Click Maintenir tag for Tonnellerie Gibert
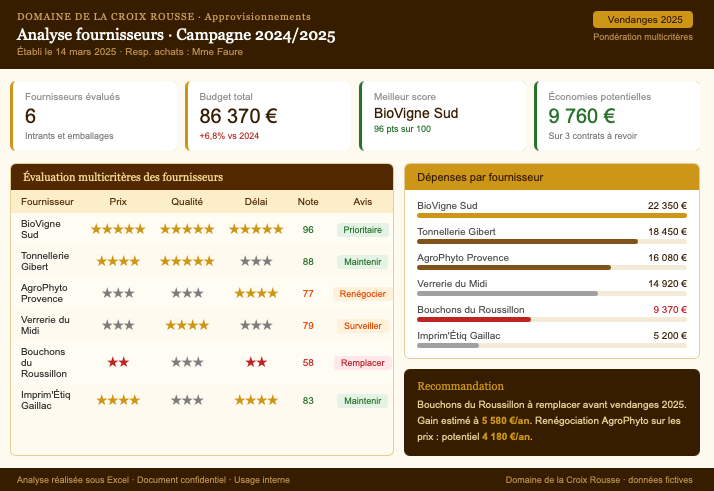 click(x=362, y=262)
